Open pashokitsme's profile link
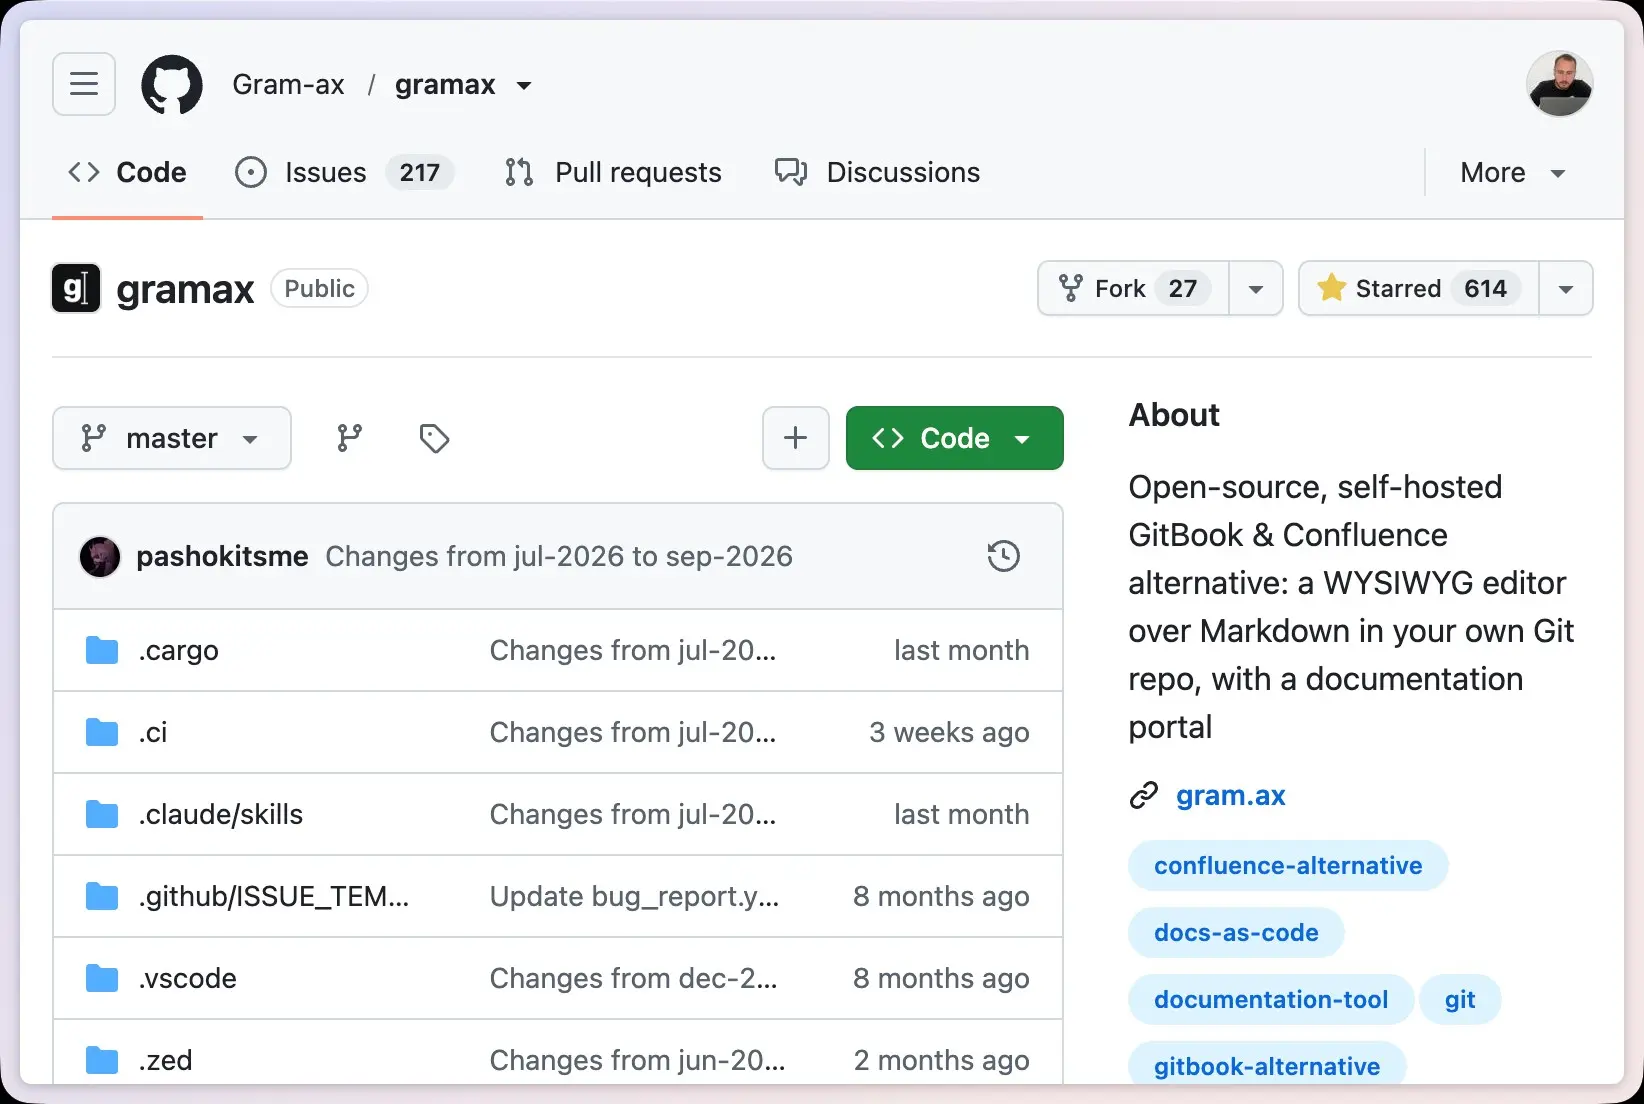Image resolution: width=1644 pixels, height=1104 pixels. click(x=222, y=556)
